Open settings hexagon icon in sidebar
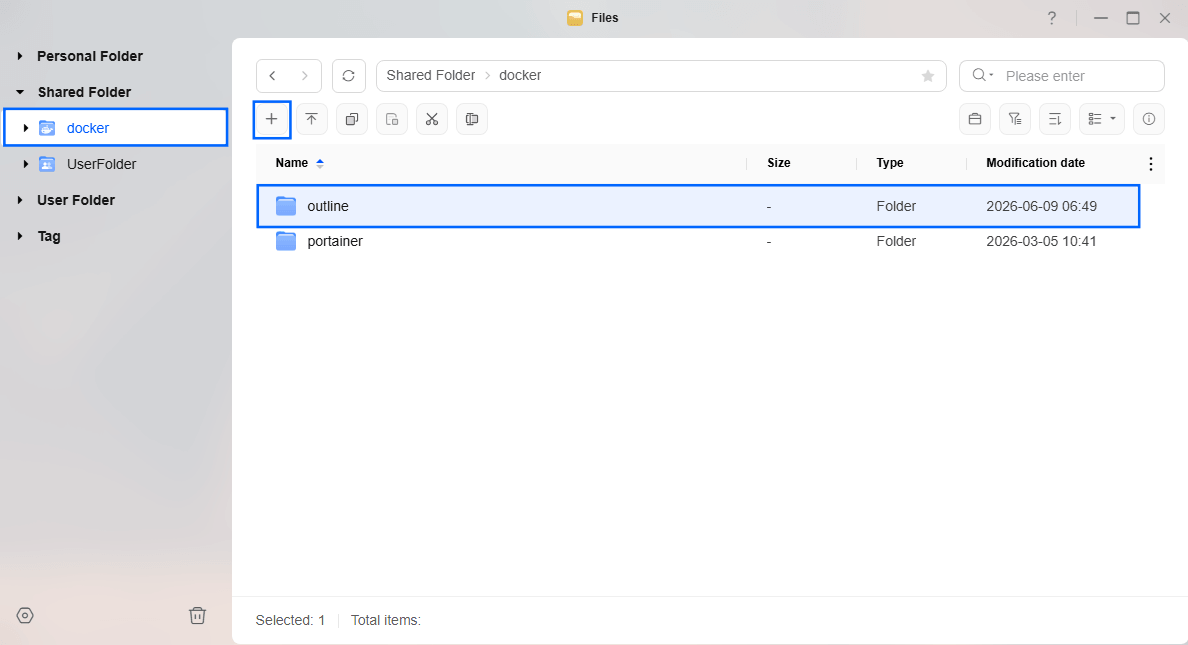1188x645 pixels. point(25,615)
